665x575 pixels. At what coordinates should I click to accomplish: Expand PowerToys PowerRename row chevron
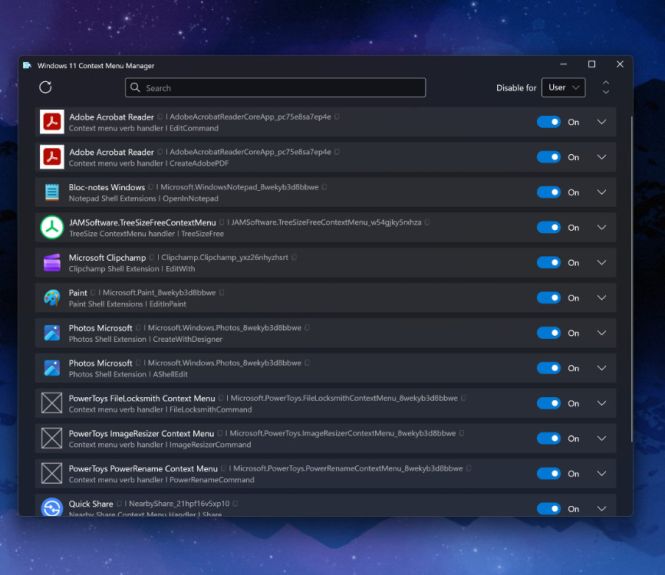601,474
